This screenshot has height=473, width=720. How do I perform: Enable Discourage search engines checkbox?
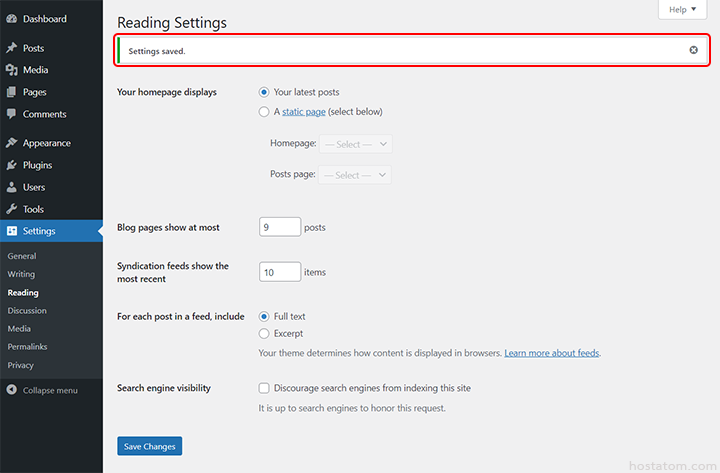264,388
